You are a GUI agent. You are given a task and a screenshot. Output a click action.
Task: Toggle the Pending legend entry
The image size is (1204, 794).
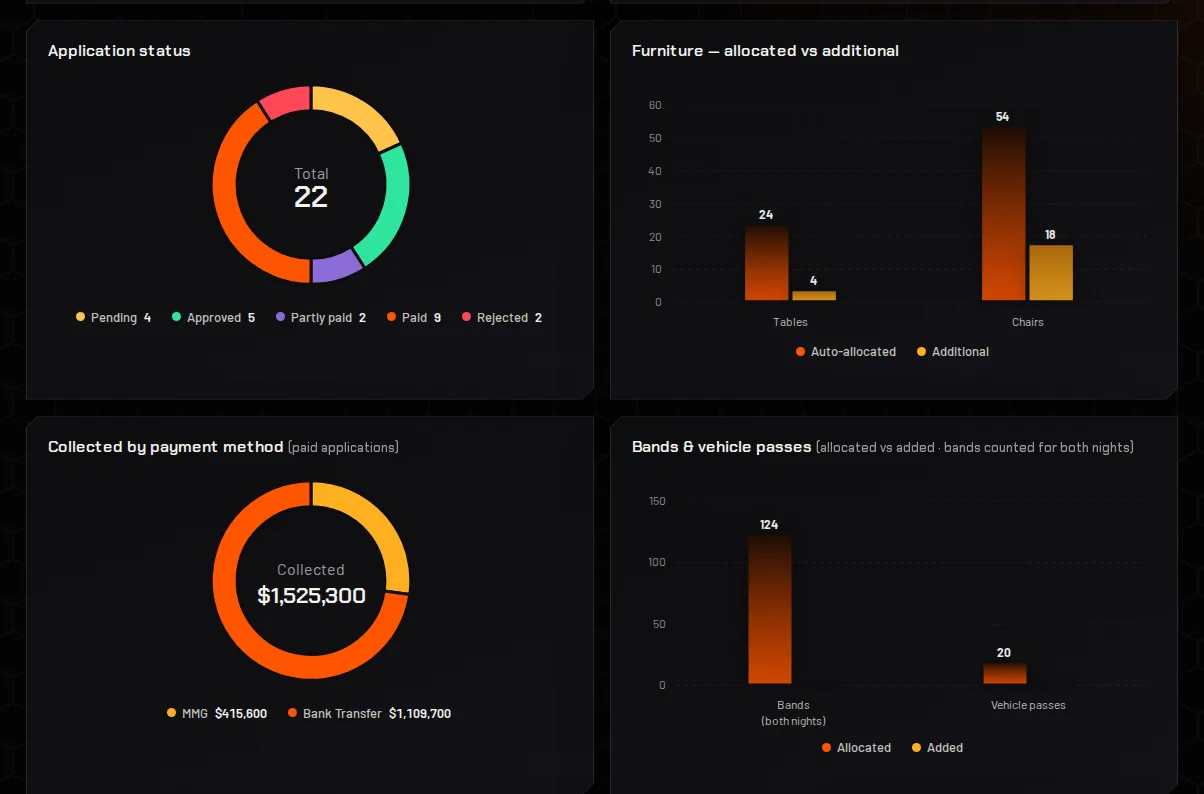click(x=113, y=317)
